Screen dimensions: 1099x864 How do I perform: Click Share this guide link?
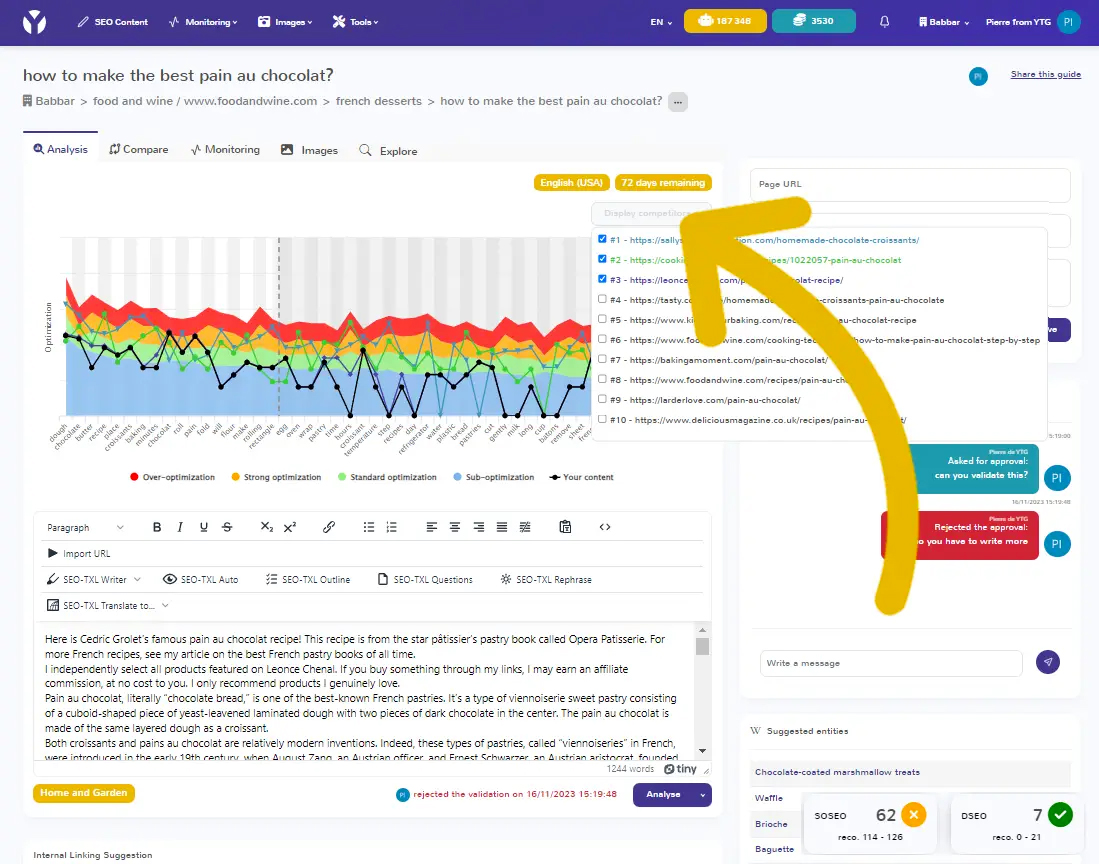pyautogui.click(x=1045, y=74)
